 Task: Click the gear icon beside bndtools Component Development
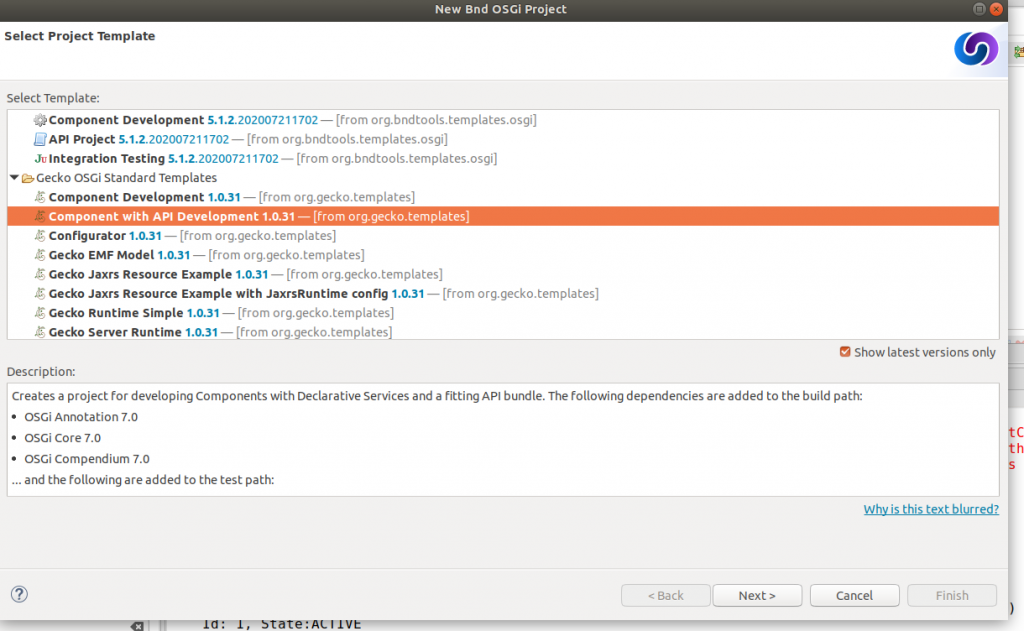coord(40,120)
